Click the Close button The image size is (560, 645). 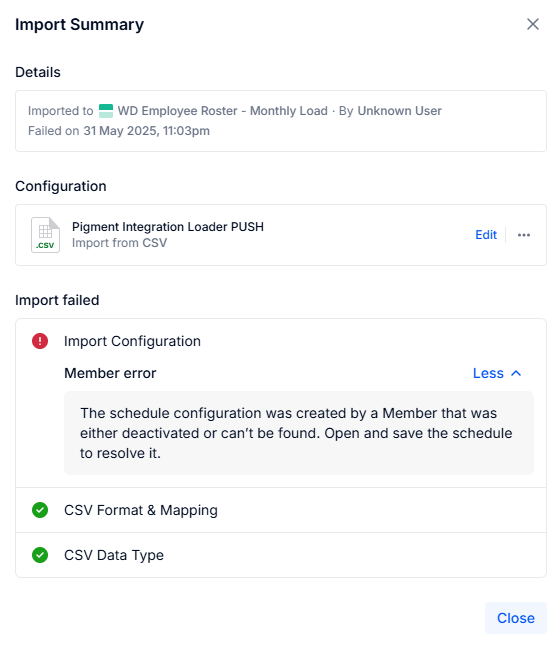click(516, 618)
